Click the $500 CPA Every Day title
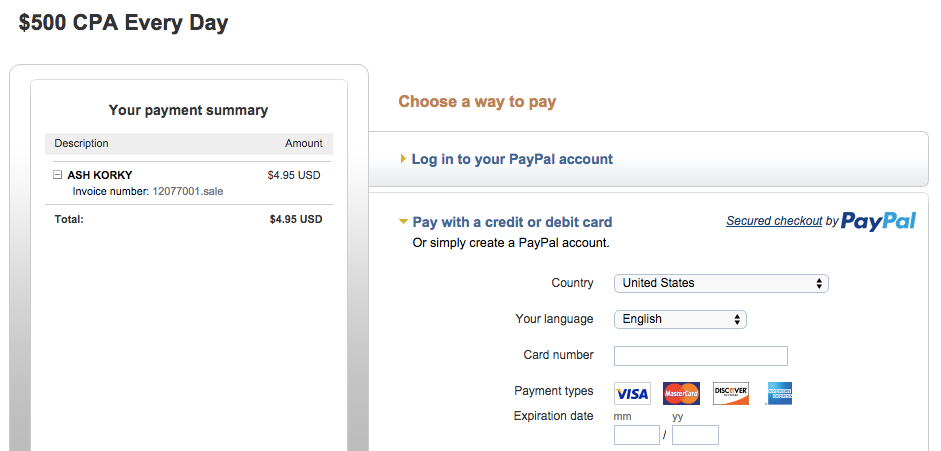Screen dimensions: 941x451 [123, 23]
